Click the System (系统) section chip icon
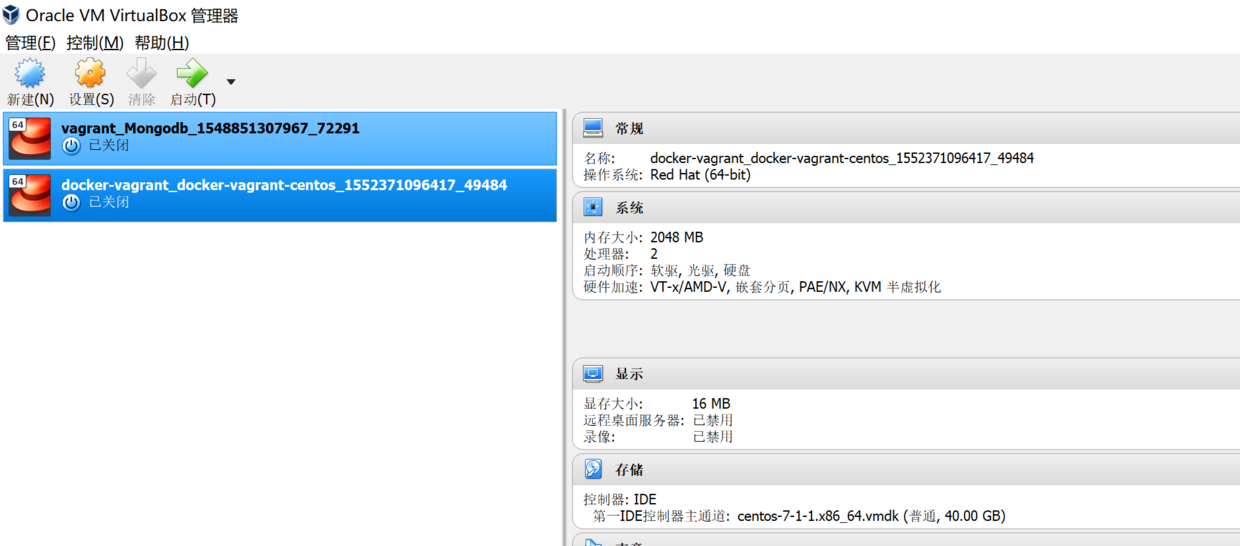 [593, 208]
